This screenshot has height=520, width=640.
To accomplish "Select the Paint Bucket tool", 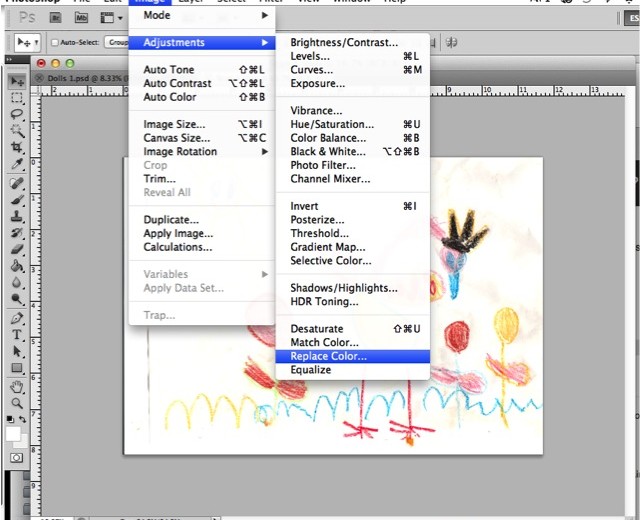I will (17, 266).
